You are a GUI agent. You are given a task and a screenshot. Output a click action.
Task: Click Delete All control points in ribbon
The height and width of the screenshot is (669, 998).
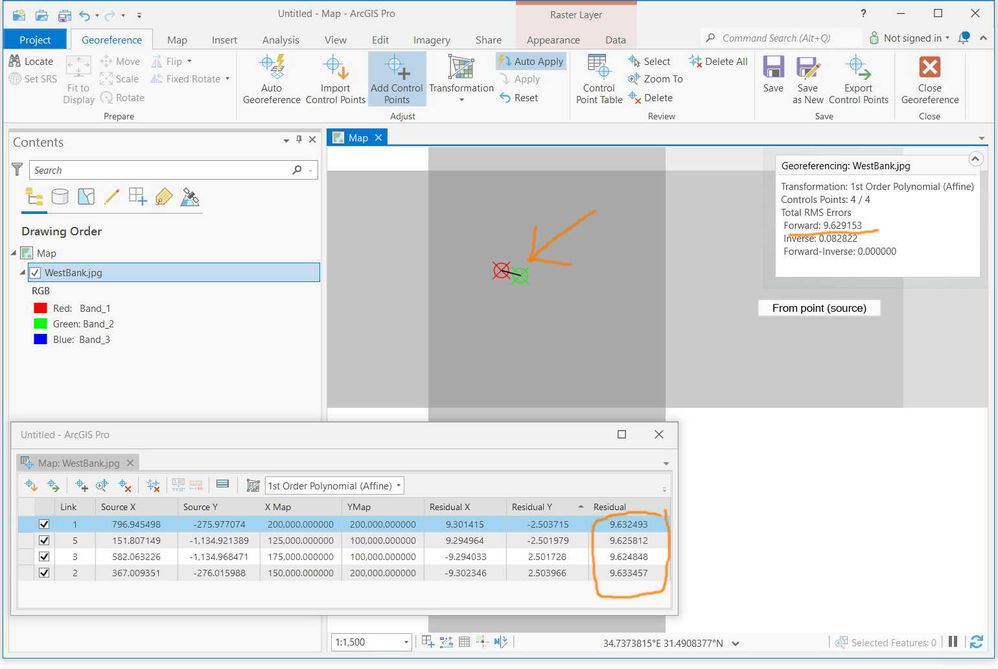coord(718,61)
